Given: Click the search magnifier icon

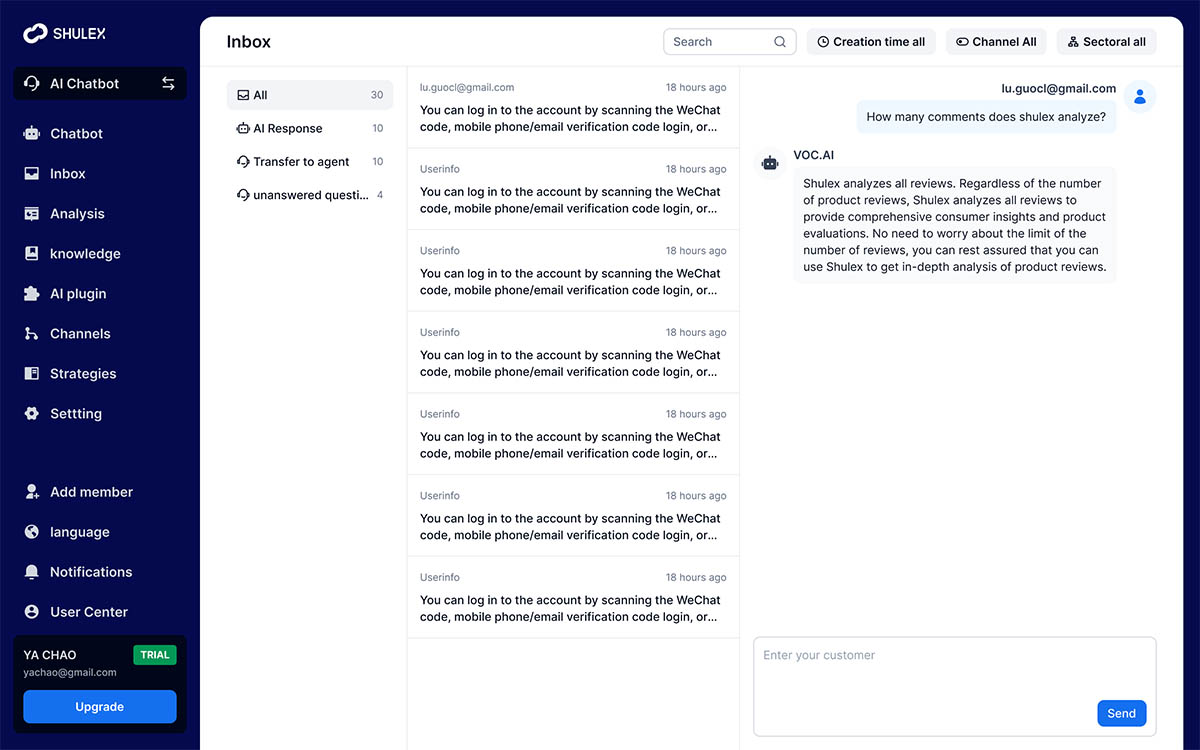Looking at the screenshot, I should coord(780,42).
